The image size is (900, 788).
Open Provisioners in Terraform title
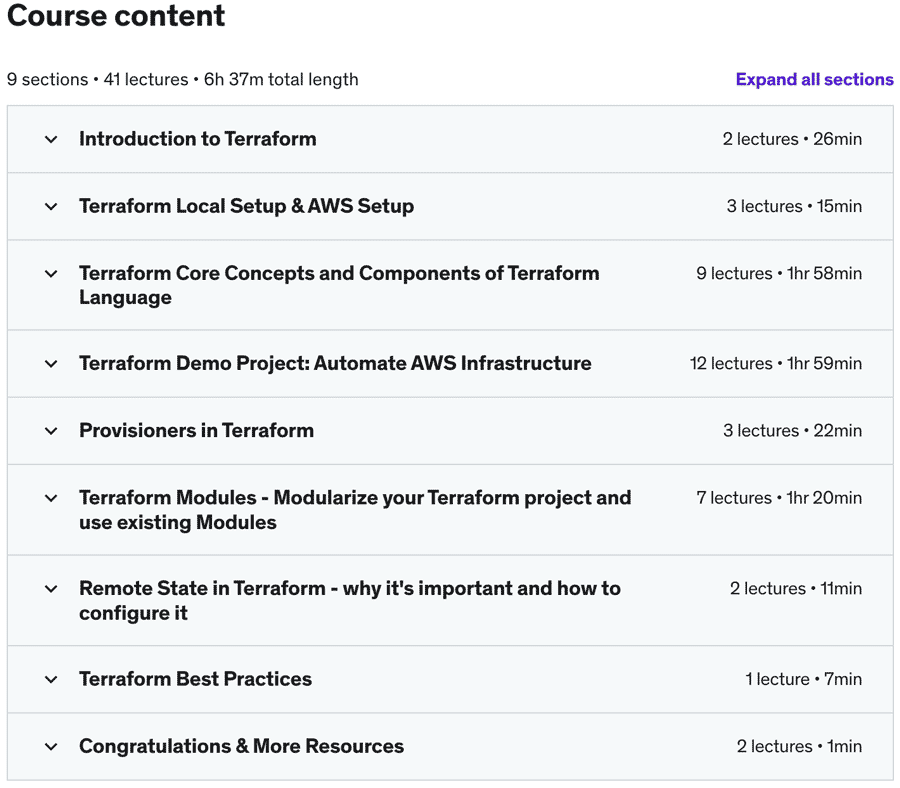196,430
